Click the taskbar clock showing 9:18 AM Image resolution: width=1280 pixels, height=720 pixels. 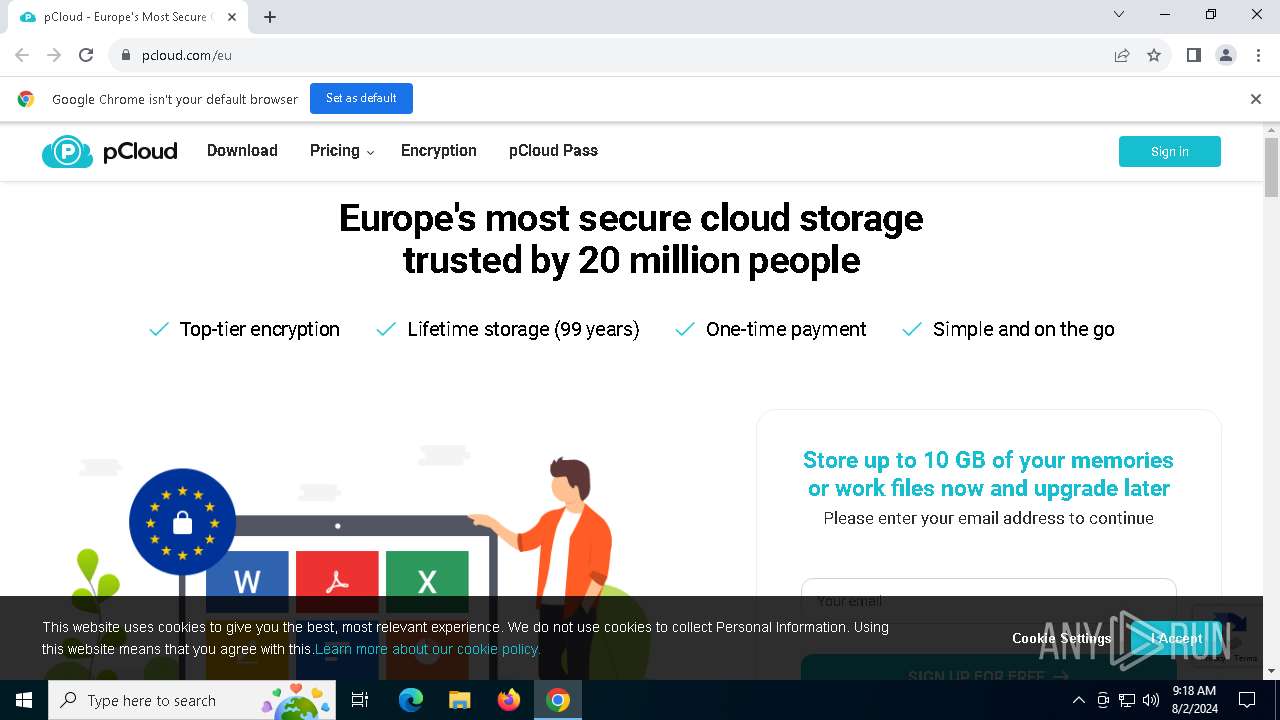click(1194, 700)
